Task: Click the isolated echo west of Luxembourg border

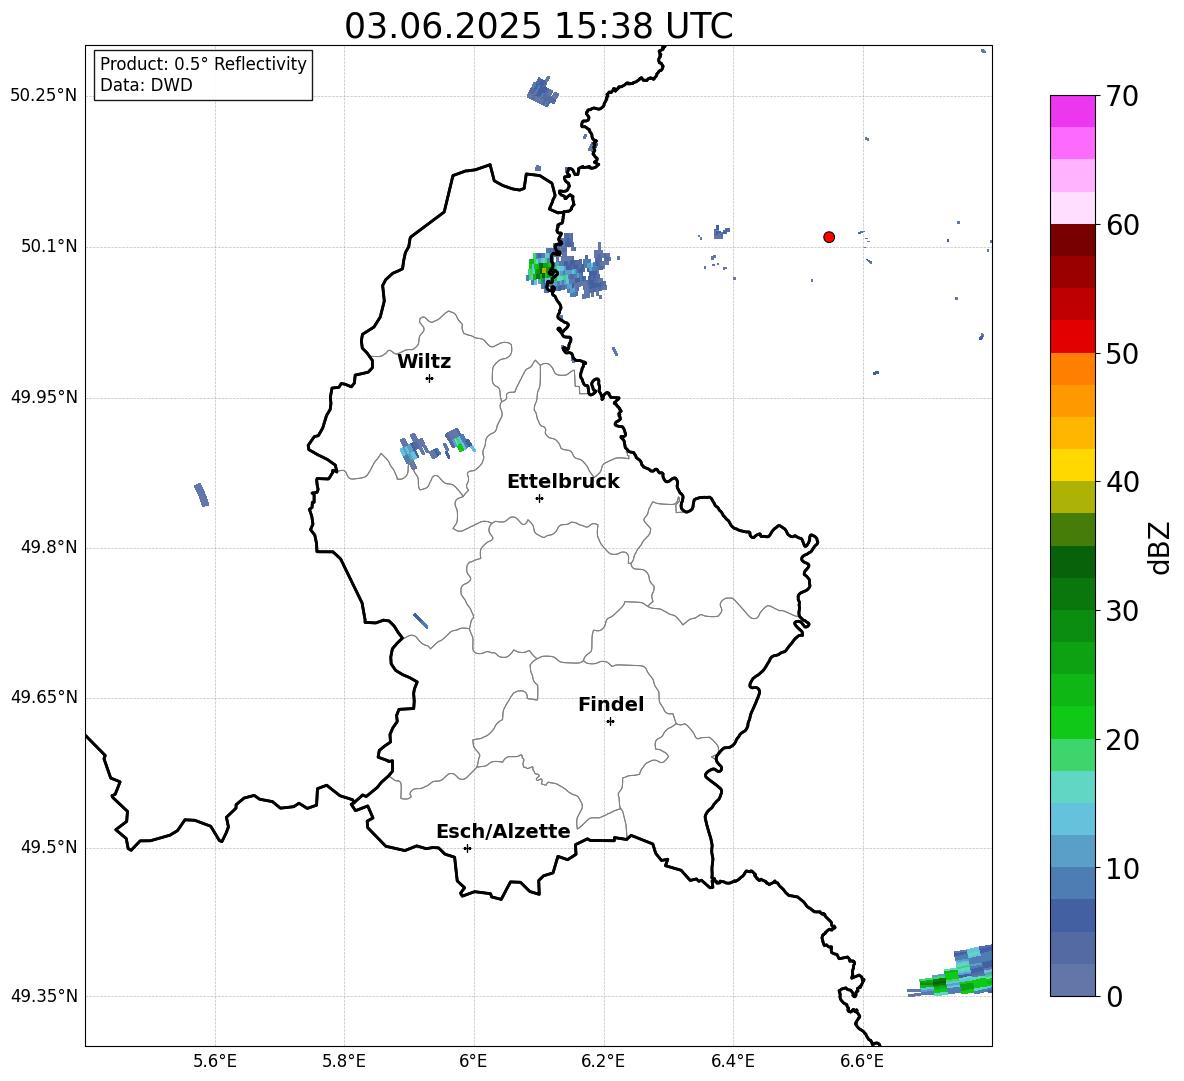Action: (202, 494)
